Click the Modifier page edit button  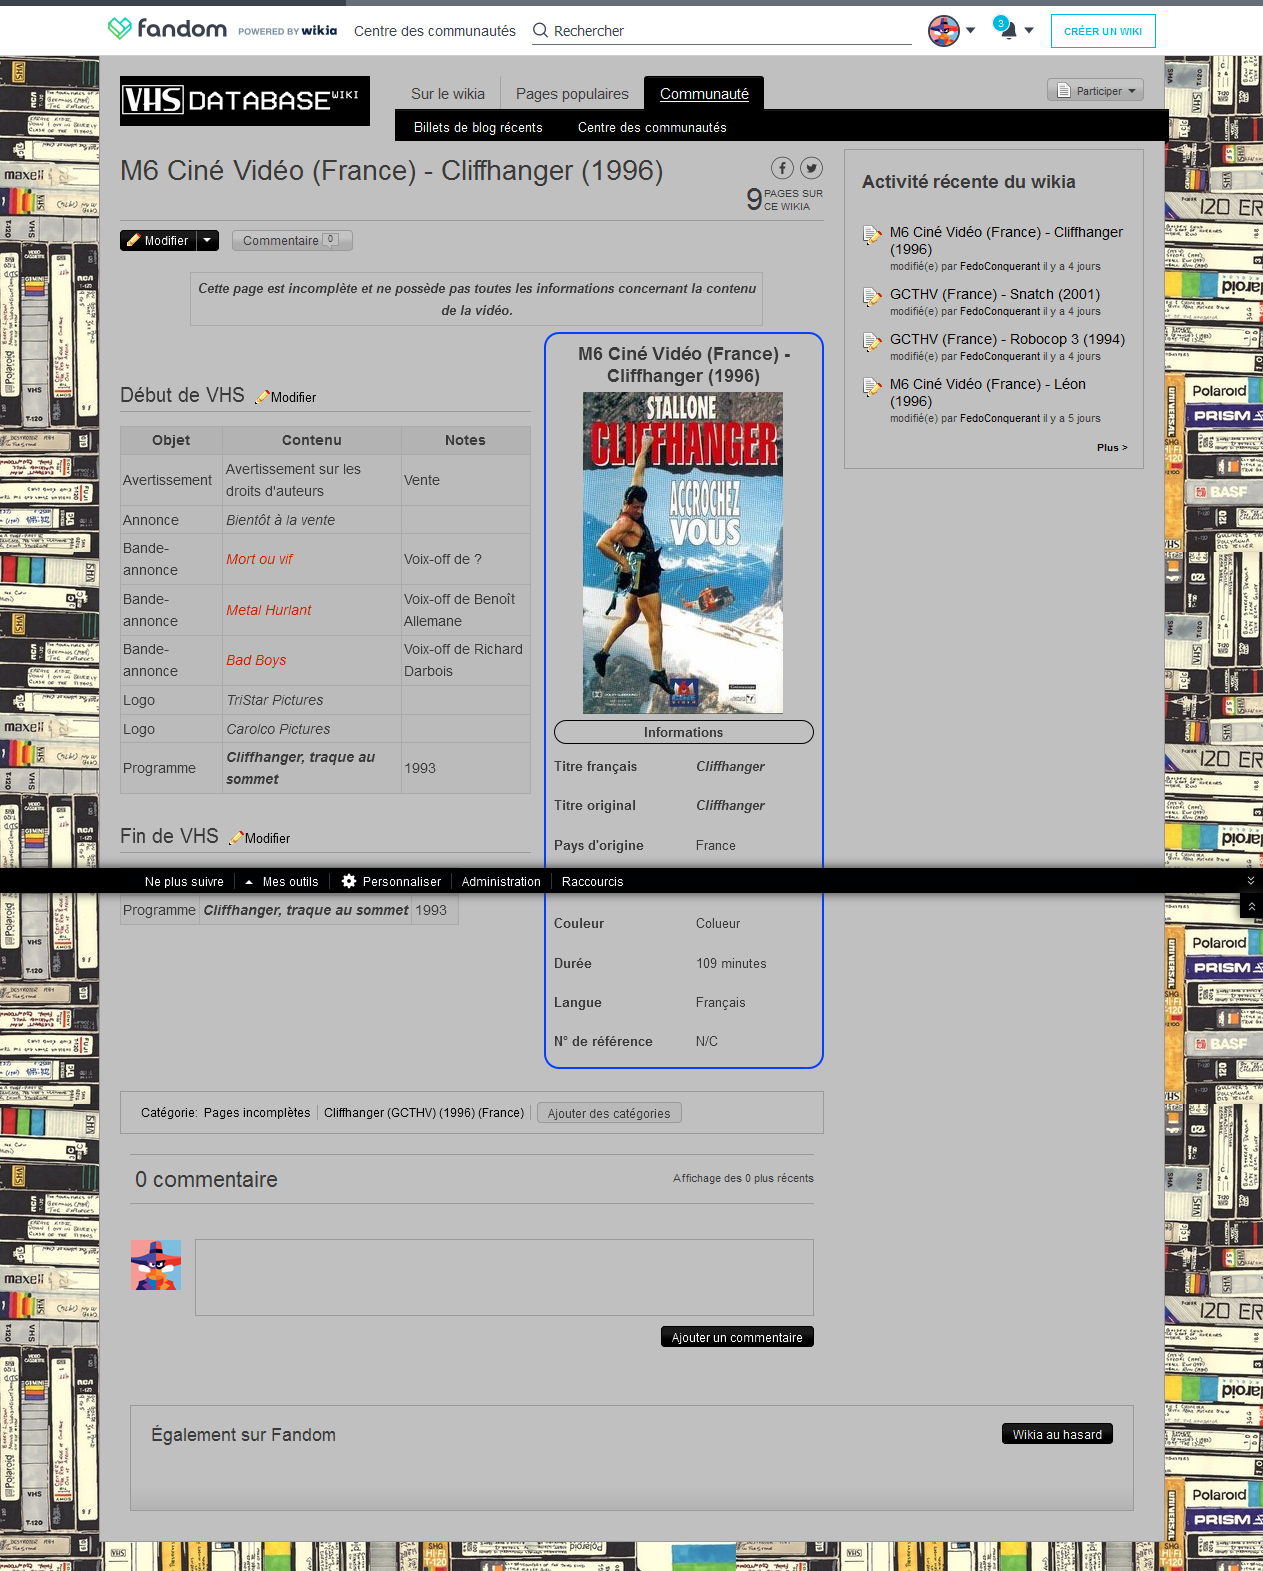[158, 240]
